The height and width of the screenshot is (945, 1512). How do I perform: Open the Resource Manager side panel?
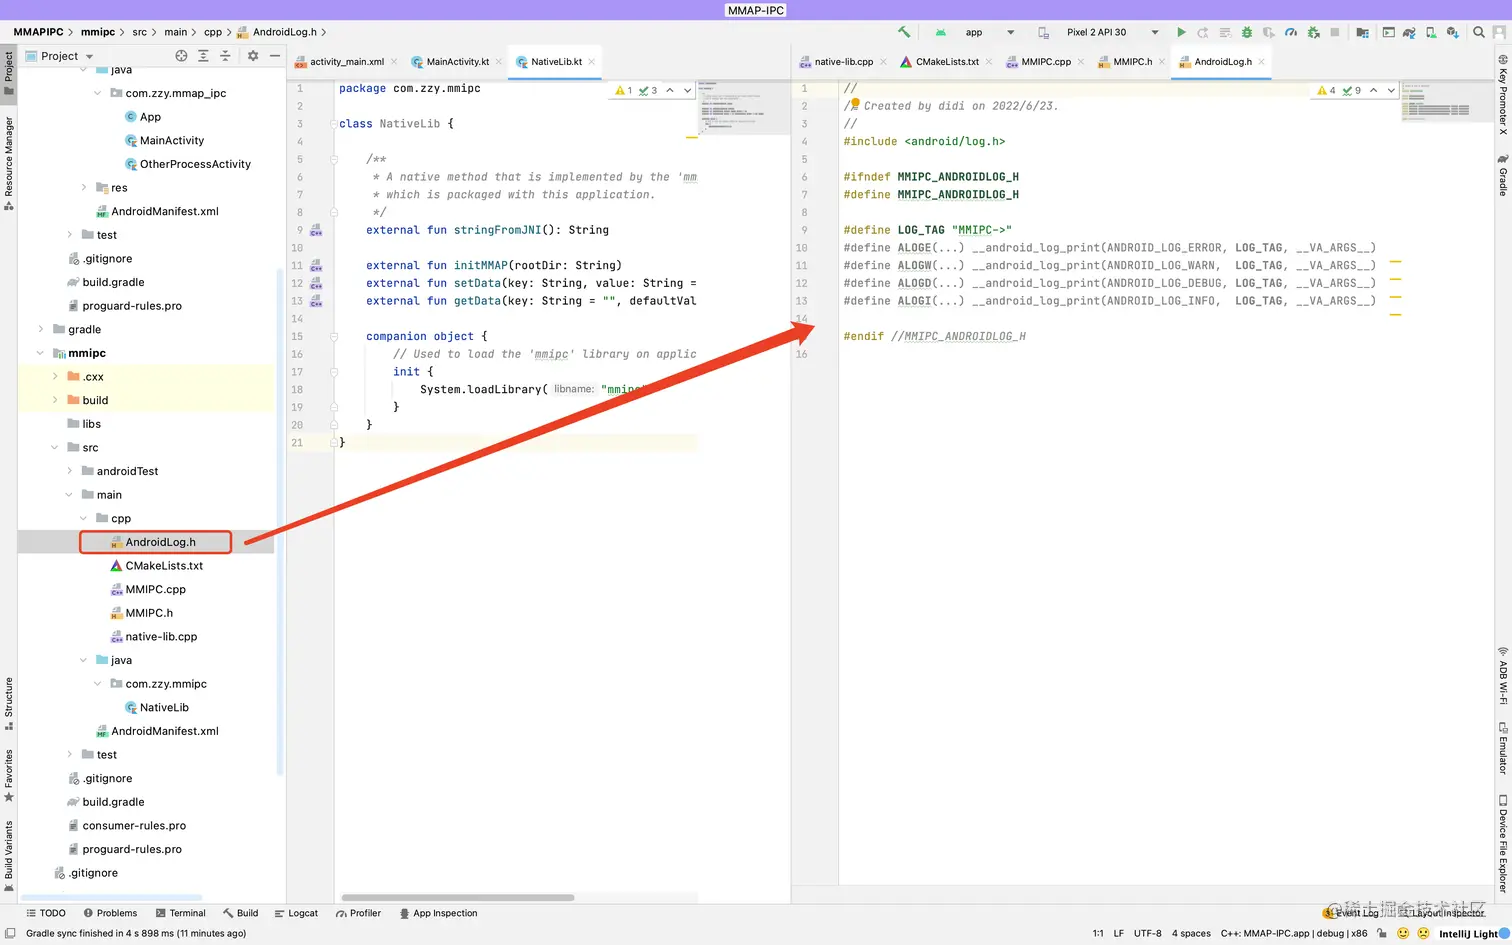[9, 163]
